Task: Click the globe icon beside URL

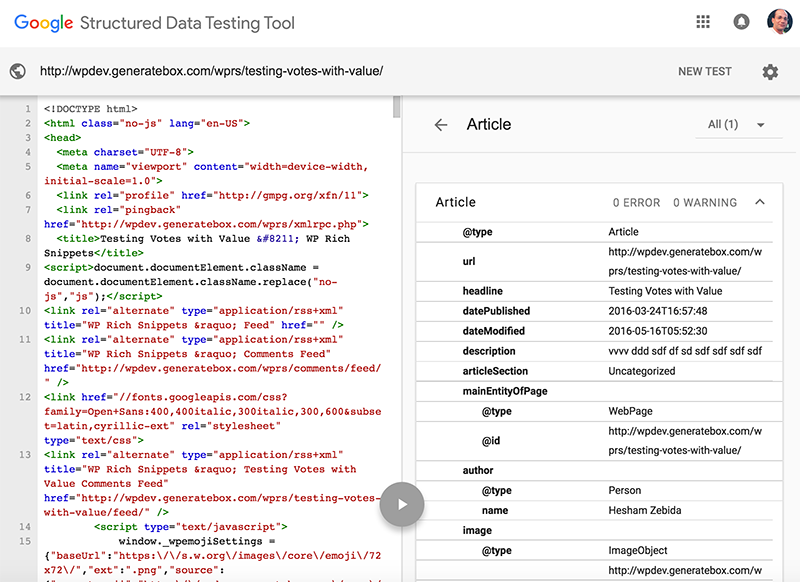Action: point(17,72)
